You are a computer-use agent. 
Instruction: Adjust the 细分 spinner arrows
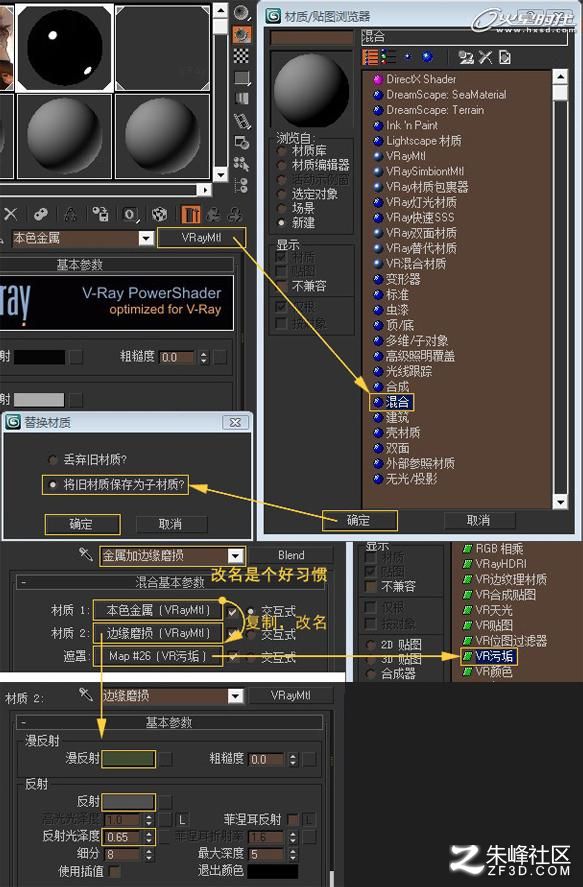(x=149, y=854)
